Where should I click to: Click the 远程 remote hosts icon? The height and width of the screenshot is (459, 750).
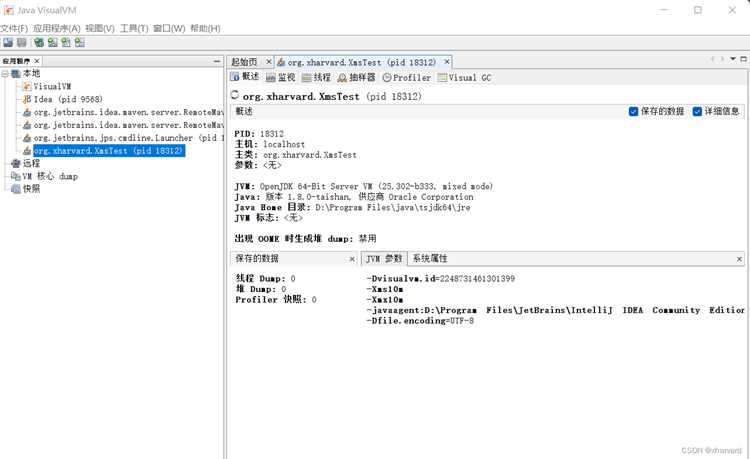(x=16, y=164)
